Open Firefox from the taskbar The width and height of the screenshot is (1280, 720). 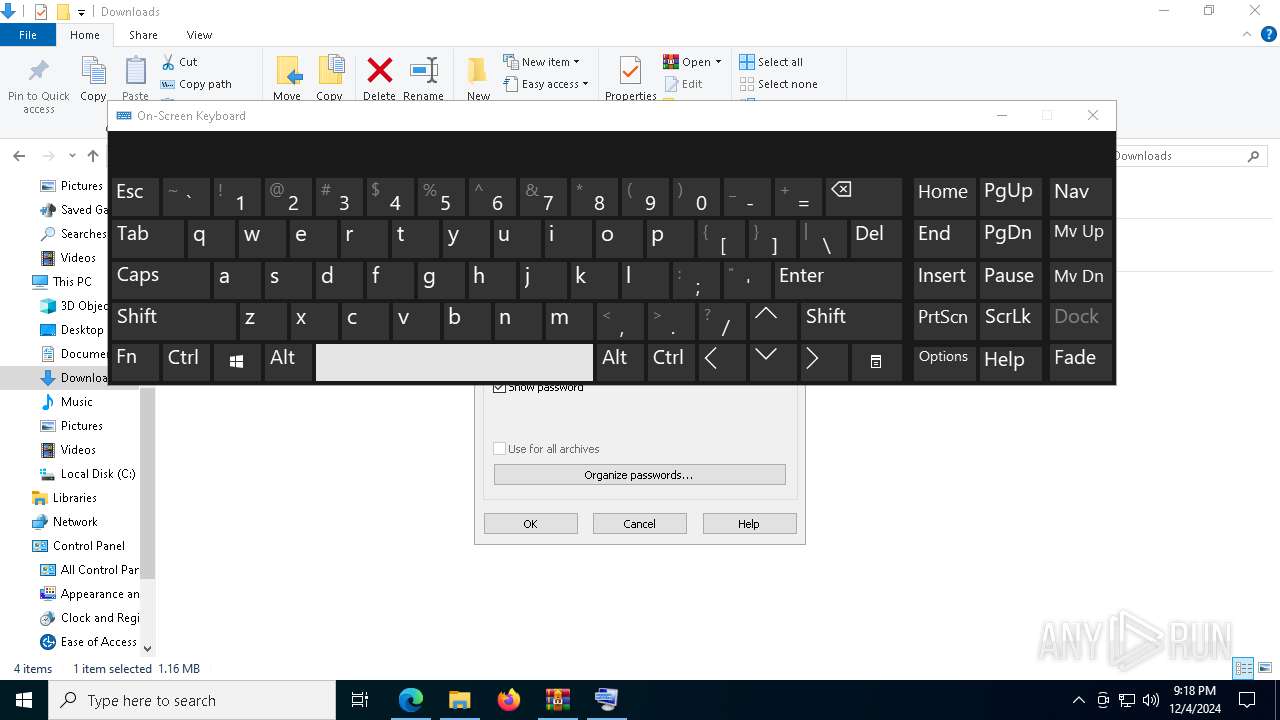pos(509,700)
